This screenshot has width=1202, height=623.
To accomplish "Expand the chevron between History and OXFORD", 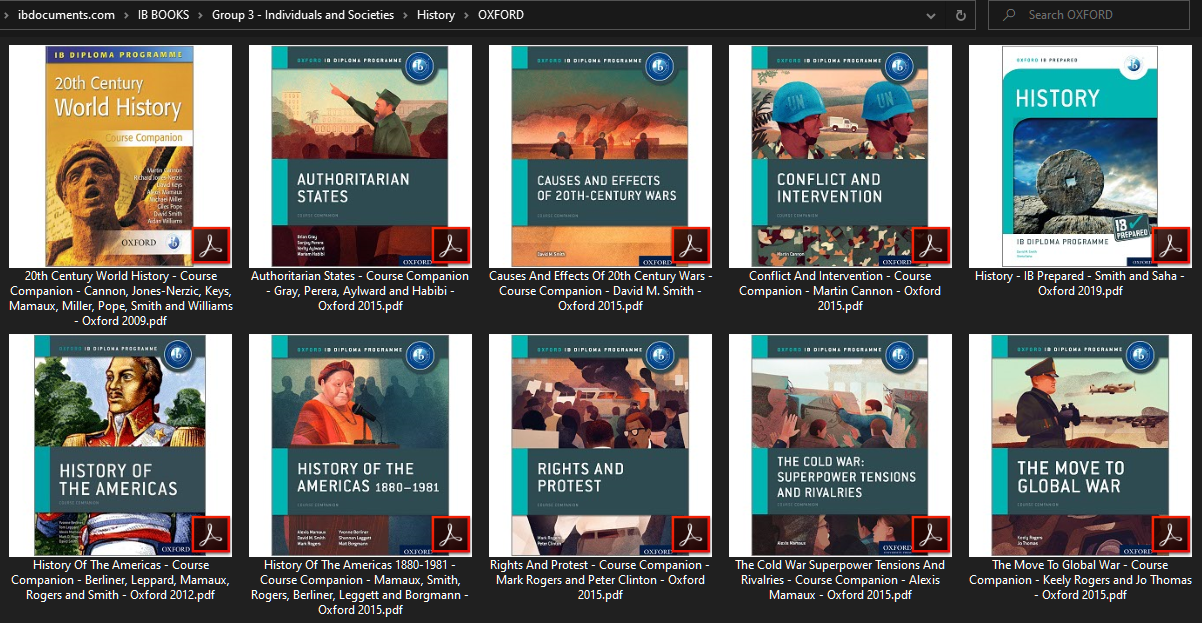I will [x=466, y=15].
